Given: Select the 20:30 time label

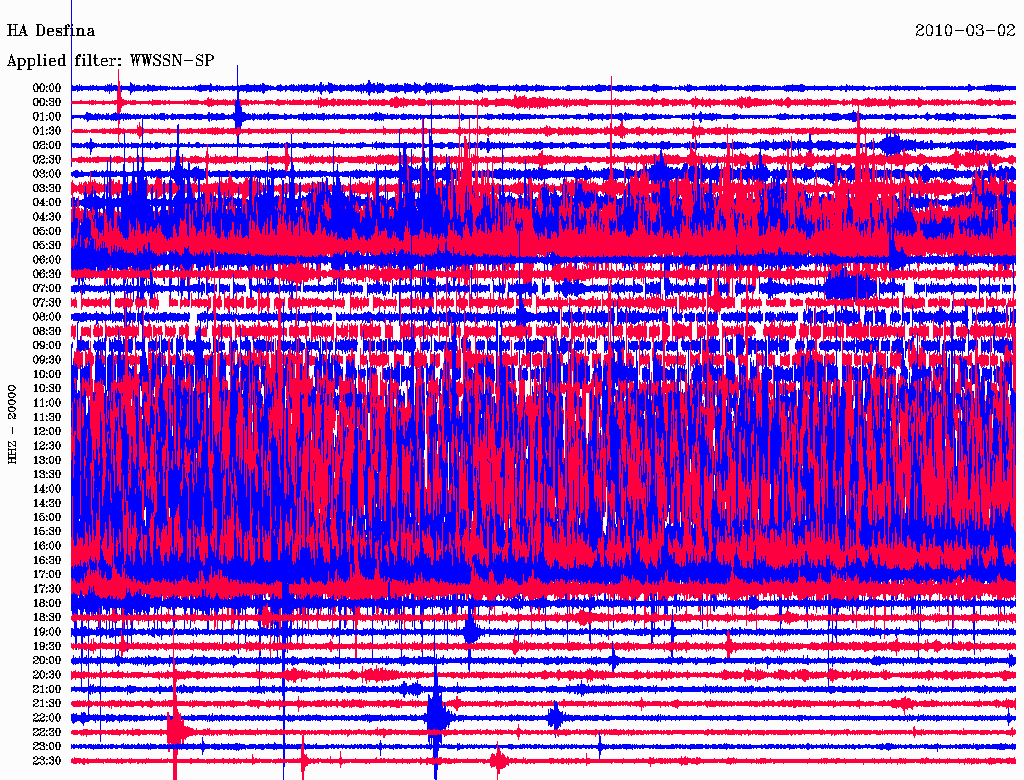Looking at the screenshot, I should 47,675.
